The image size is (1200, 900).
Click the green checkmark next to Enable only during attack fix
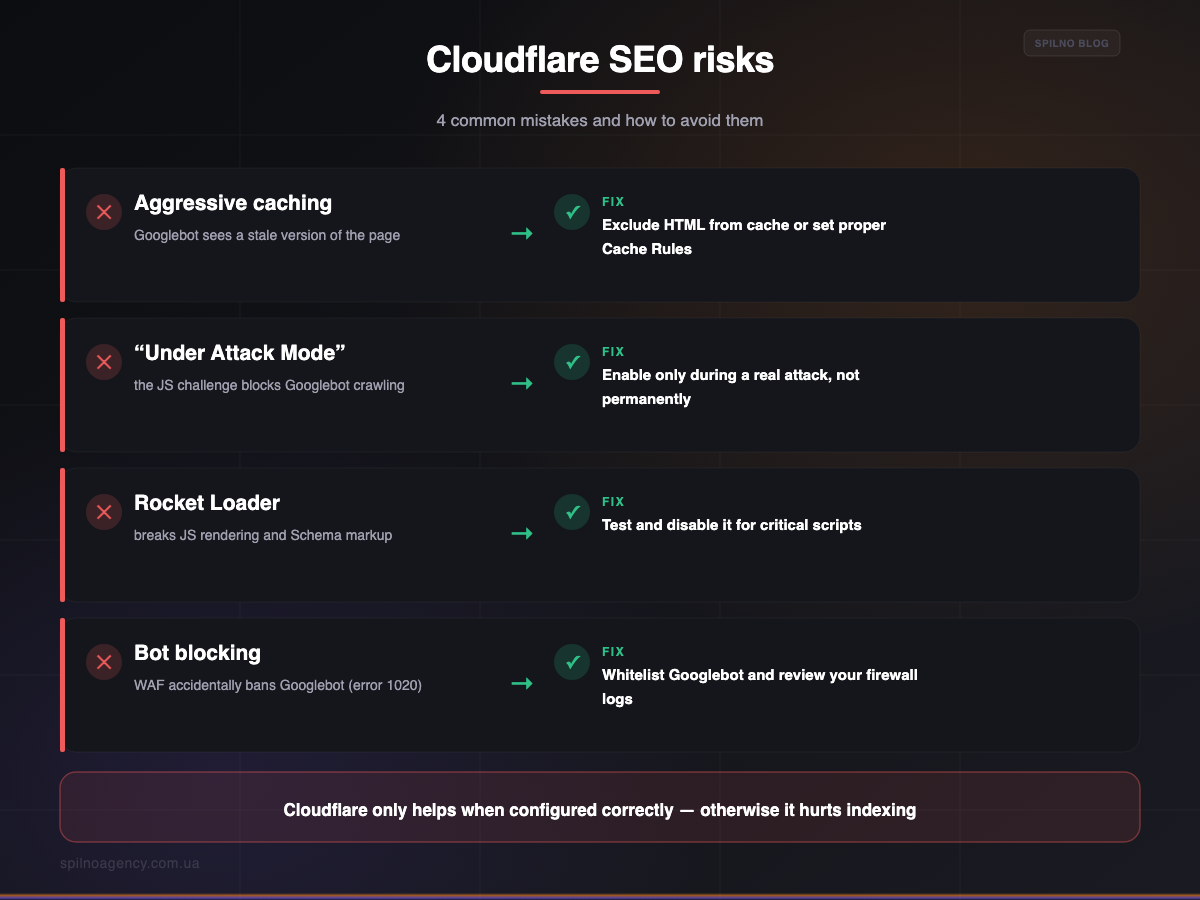(572, 362)
